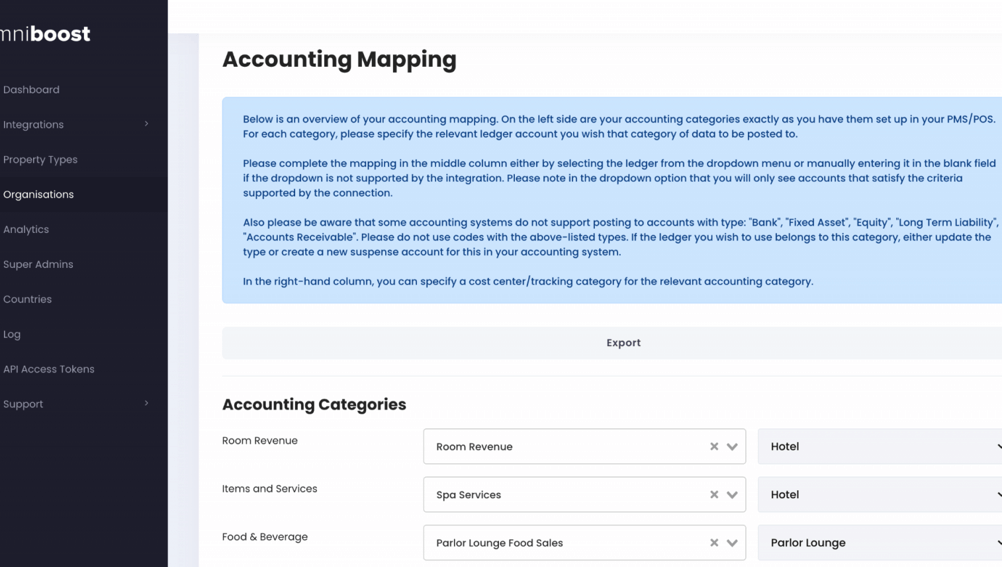
Task: Navigate to Super Admins
Action: 38,265
